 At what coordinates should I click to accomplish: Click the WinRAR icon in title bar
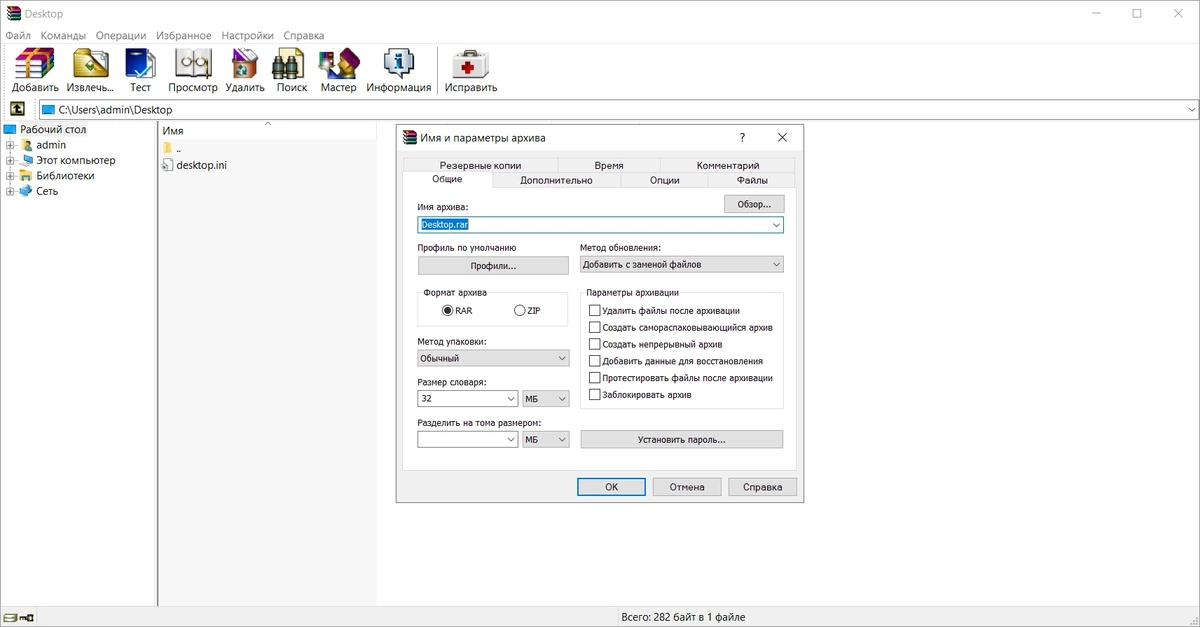coord(14,14)
